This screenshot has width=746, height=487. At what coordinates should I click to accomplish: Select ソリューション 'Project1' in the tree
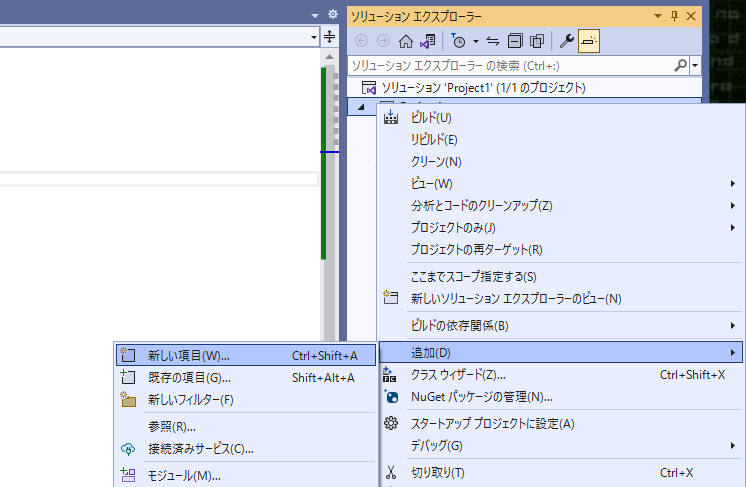point(483,88)
